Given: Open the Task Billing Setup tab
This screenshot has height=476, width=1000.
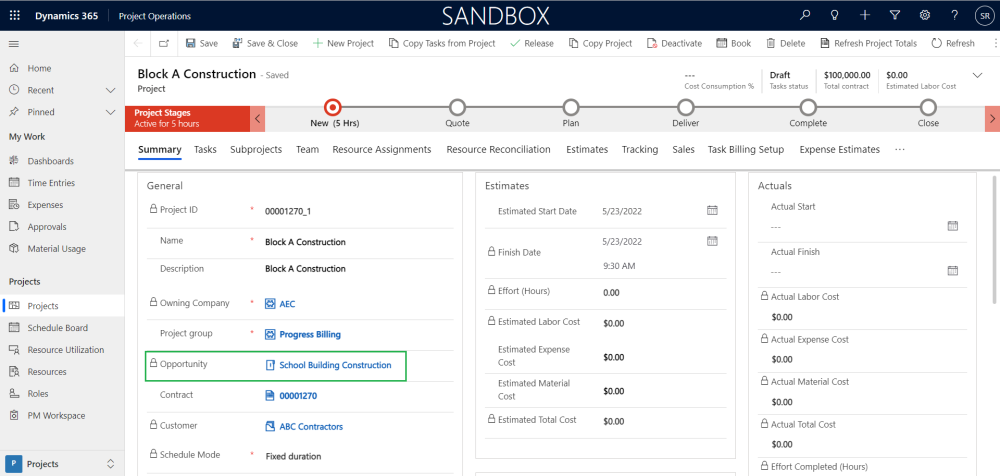Looking at the screenshot, I should pyautogui.click(x=746, y=150).
